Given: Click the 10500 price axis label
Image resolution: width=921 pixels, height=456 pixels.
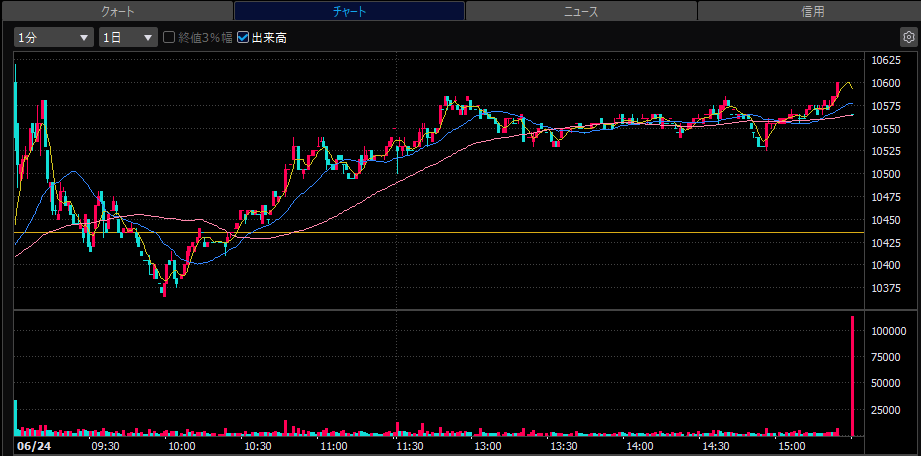Looking at the screenshot, I should [x=885, y=174].
